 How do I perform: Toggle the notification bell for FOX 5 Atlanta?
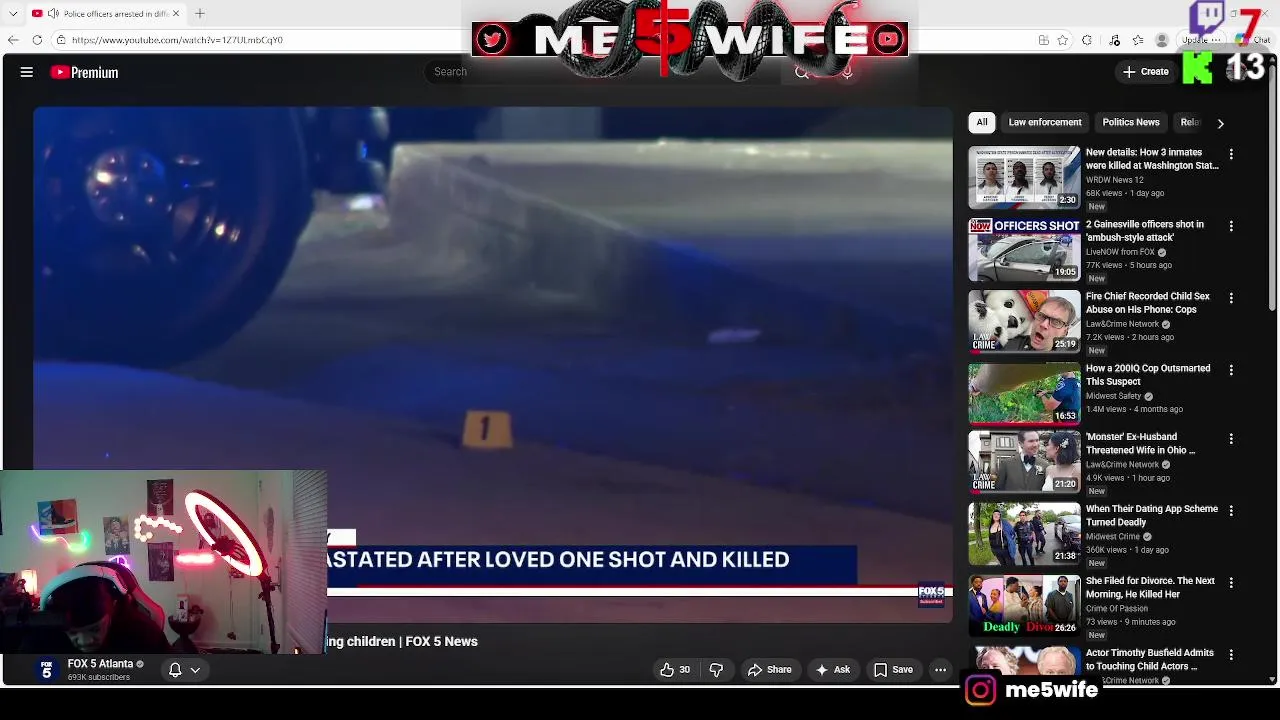point(175,670)
